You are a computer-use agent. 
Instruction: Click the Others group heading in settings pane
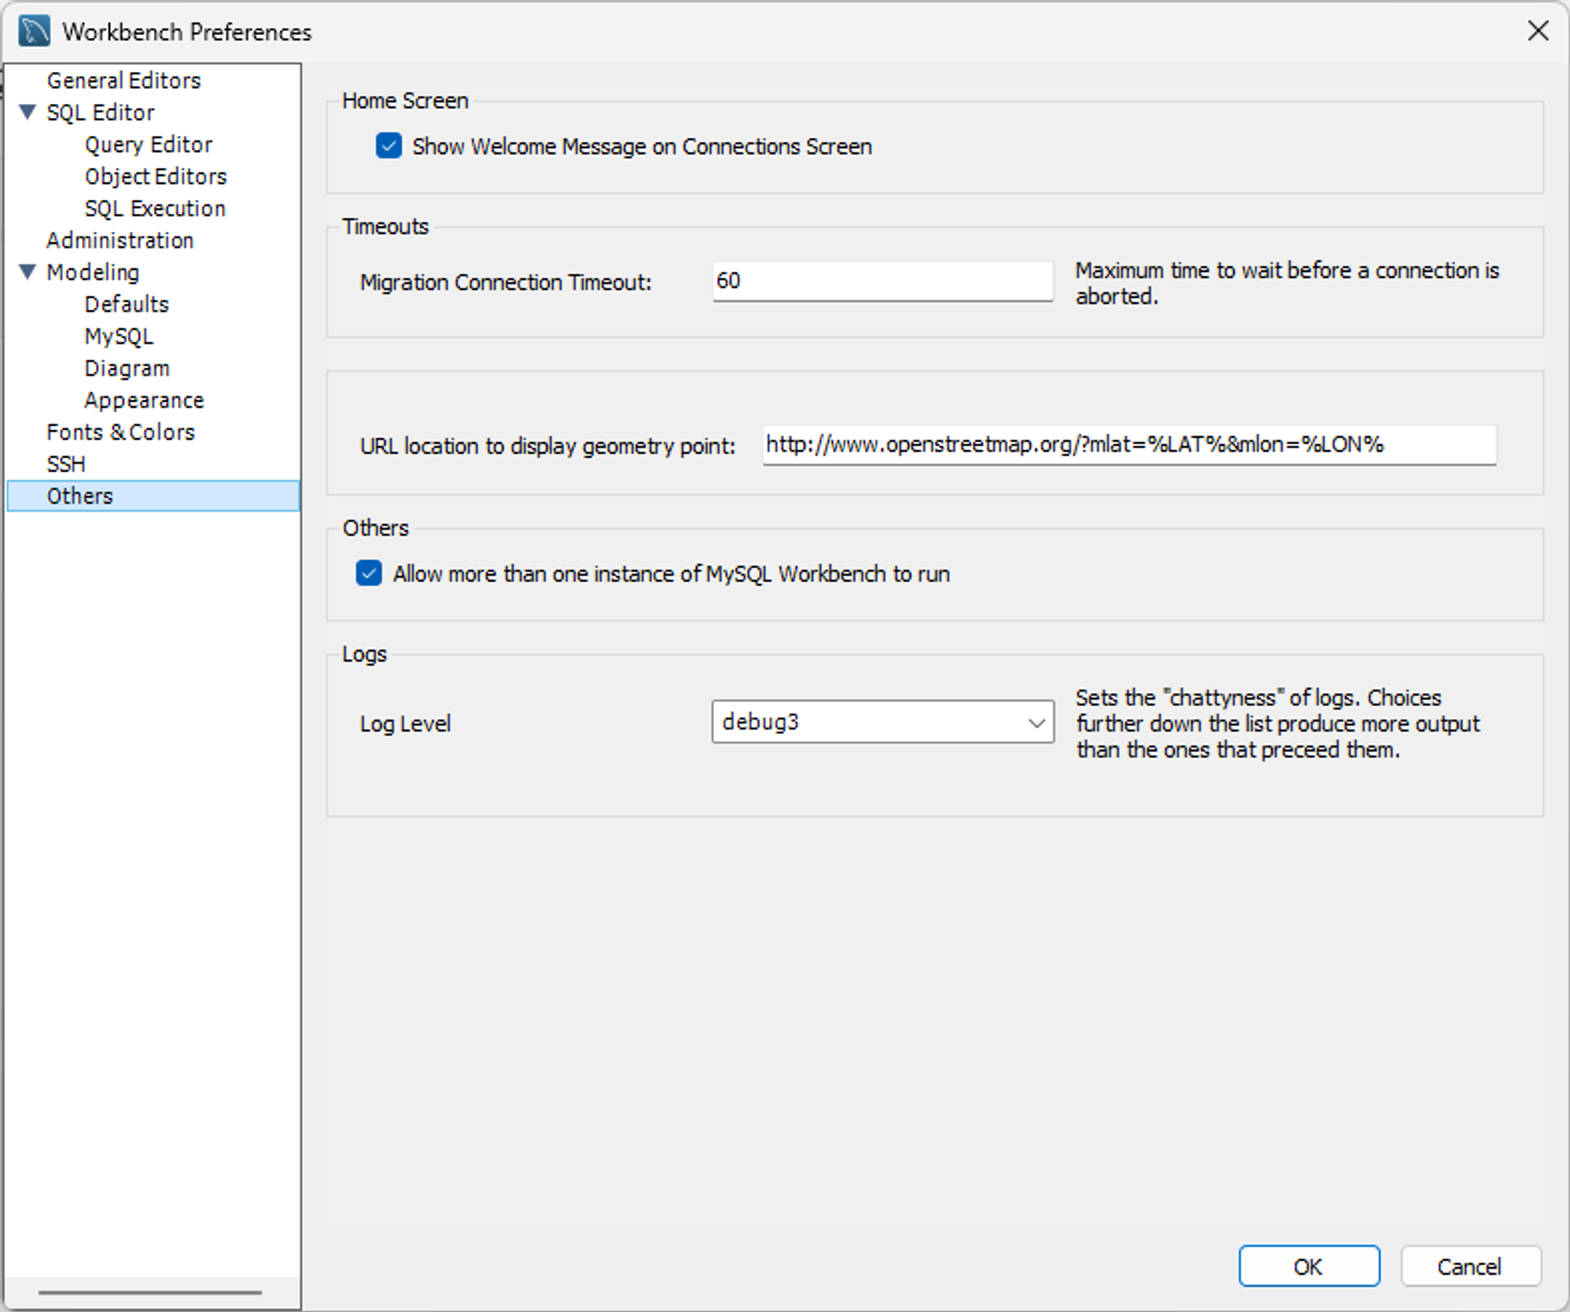(375, 528)
